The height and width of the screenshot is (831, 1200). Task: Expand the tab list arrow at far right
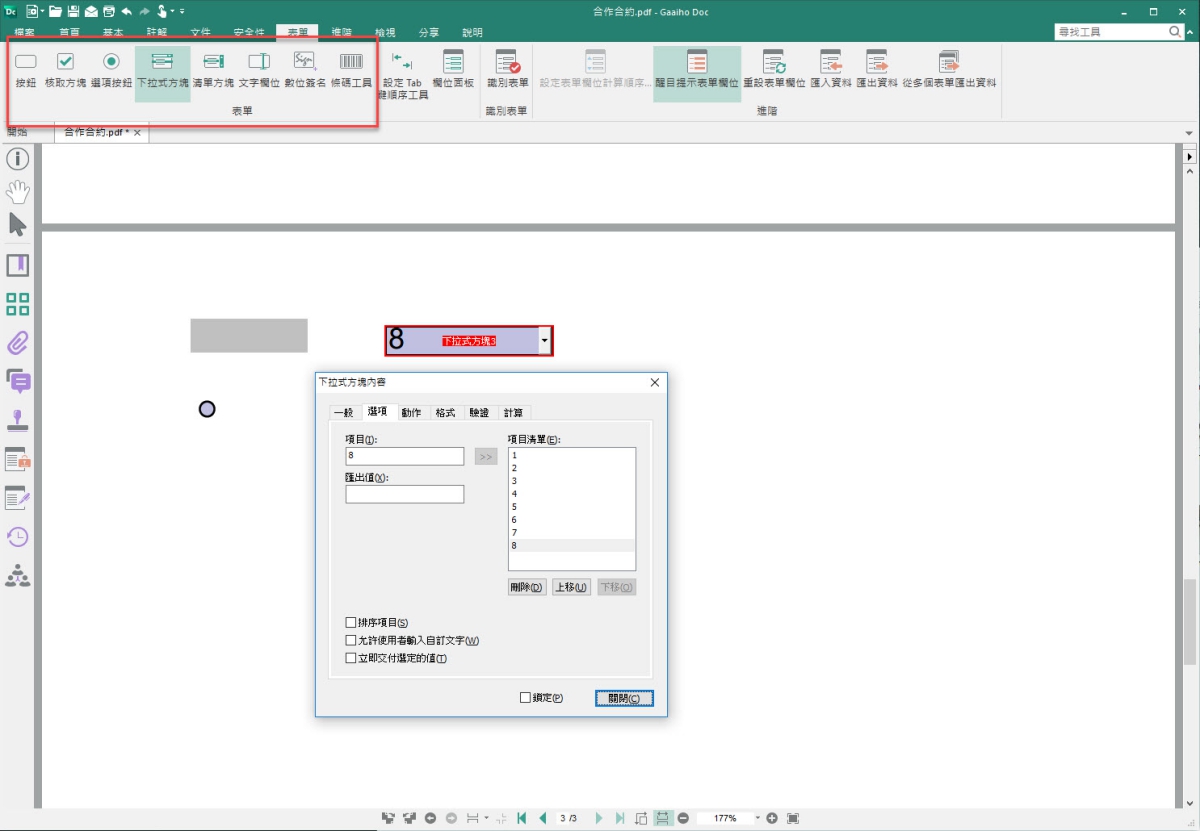click(x=1190, y=133)
